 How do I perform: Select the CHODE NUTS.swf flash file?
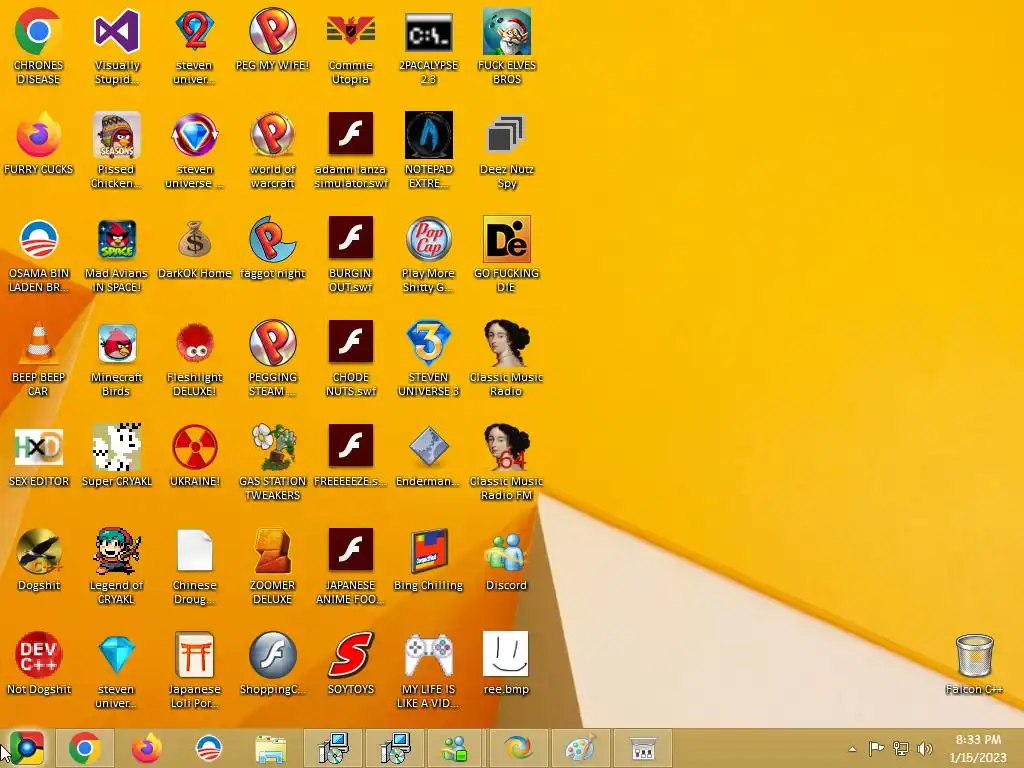tap(351, 342)
